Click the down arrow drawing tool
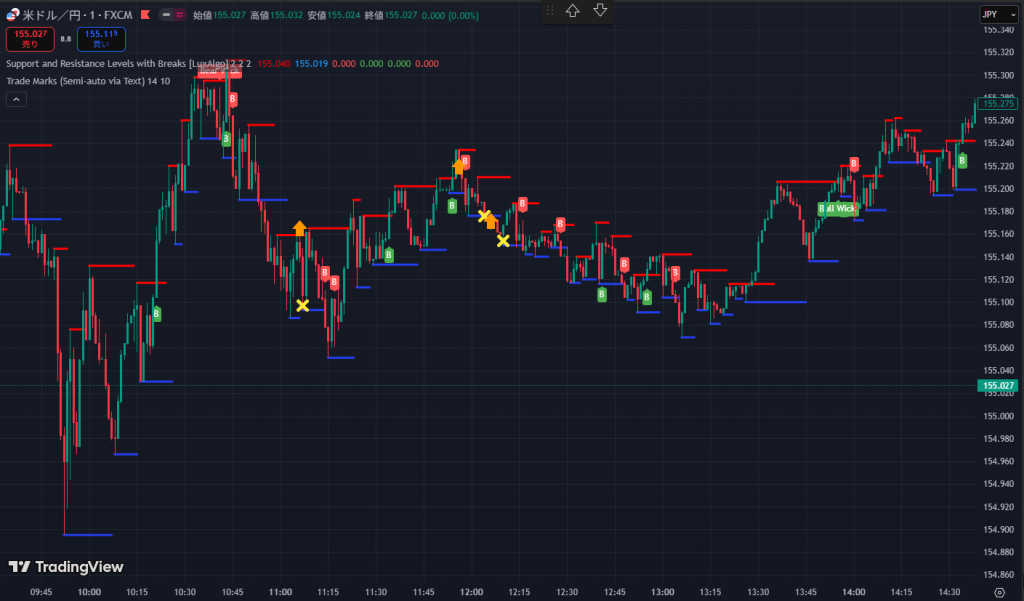The width and height of the screenshot is (1024, 601). click(x=600, y=10)
